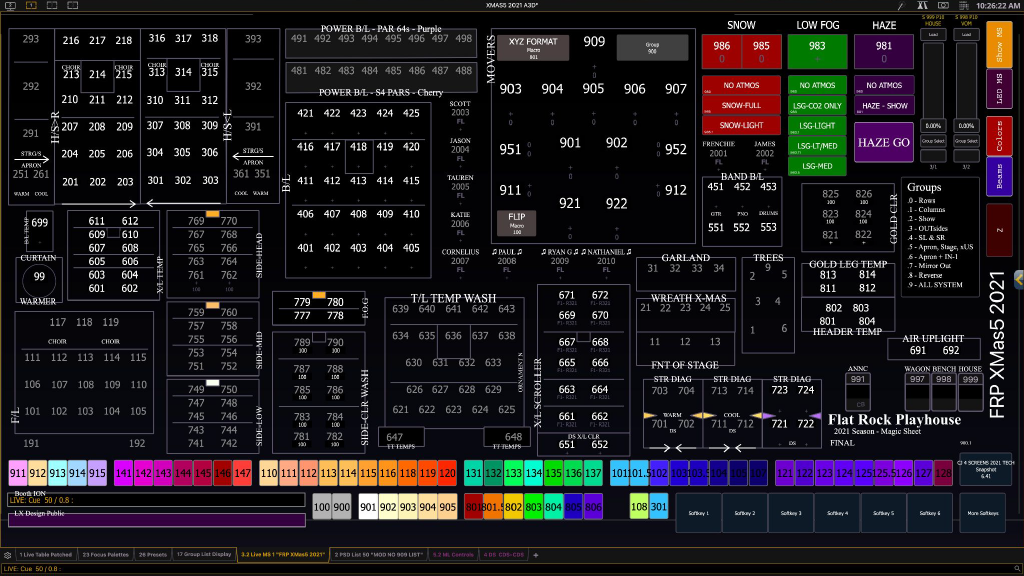Click red NO ATMOS under SNOW
The height and width of the screenshot is (576, 1024).
[x=741, y=85]
